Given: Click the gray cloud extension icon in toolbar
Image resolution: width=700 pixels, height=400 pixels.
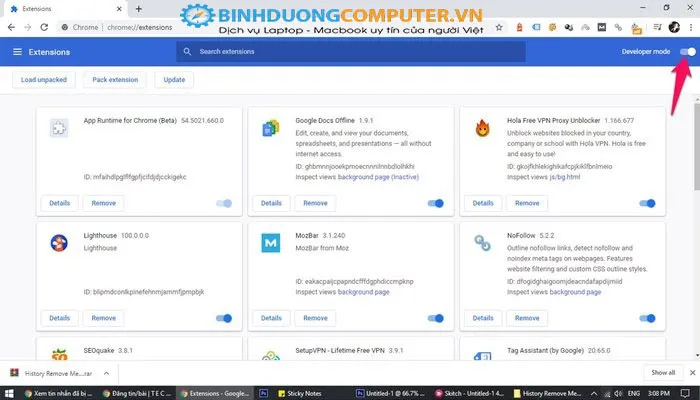Looking at the screenshot, I should 585,27.
